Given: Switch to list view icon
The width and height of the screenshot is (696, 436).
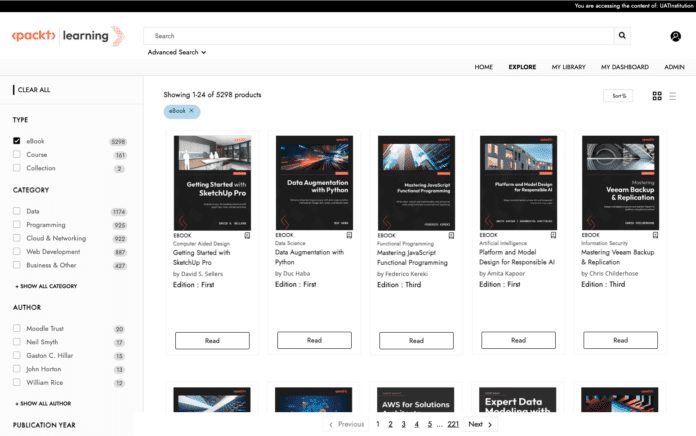Looking at the screenshot, I should click(x=672, y=96).
